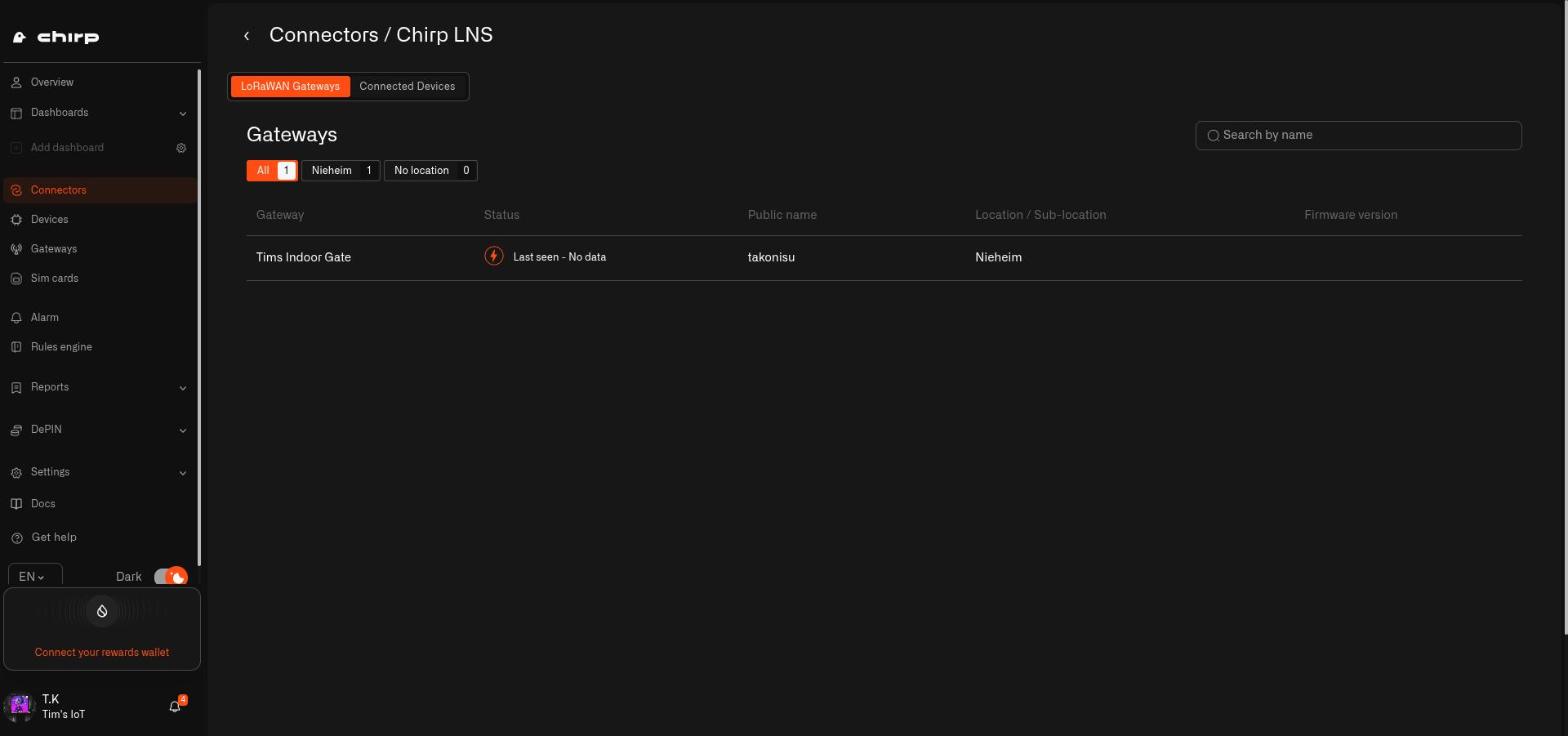Click the Alarm bell icon
Viewport: 1568px width, 736px height.
pos(16,317)
